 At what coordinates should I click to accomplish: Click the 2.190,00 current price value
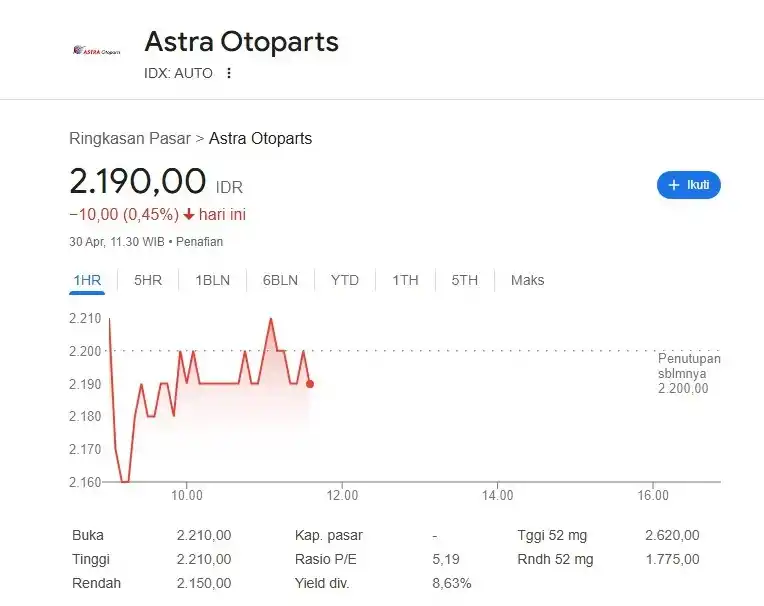coord(137,181)
